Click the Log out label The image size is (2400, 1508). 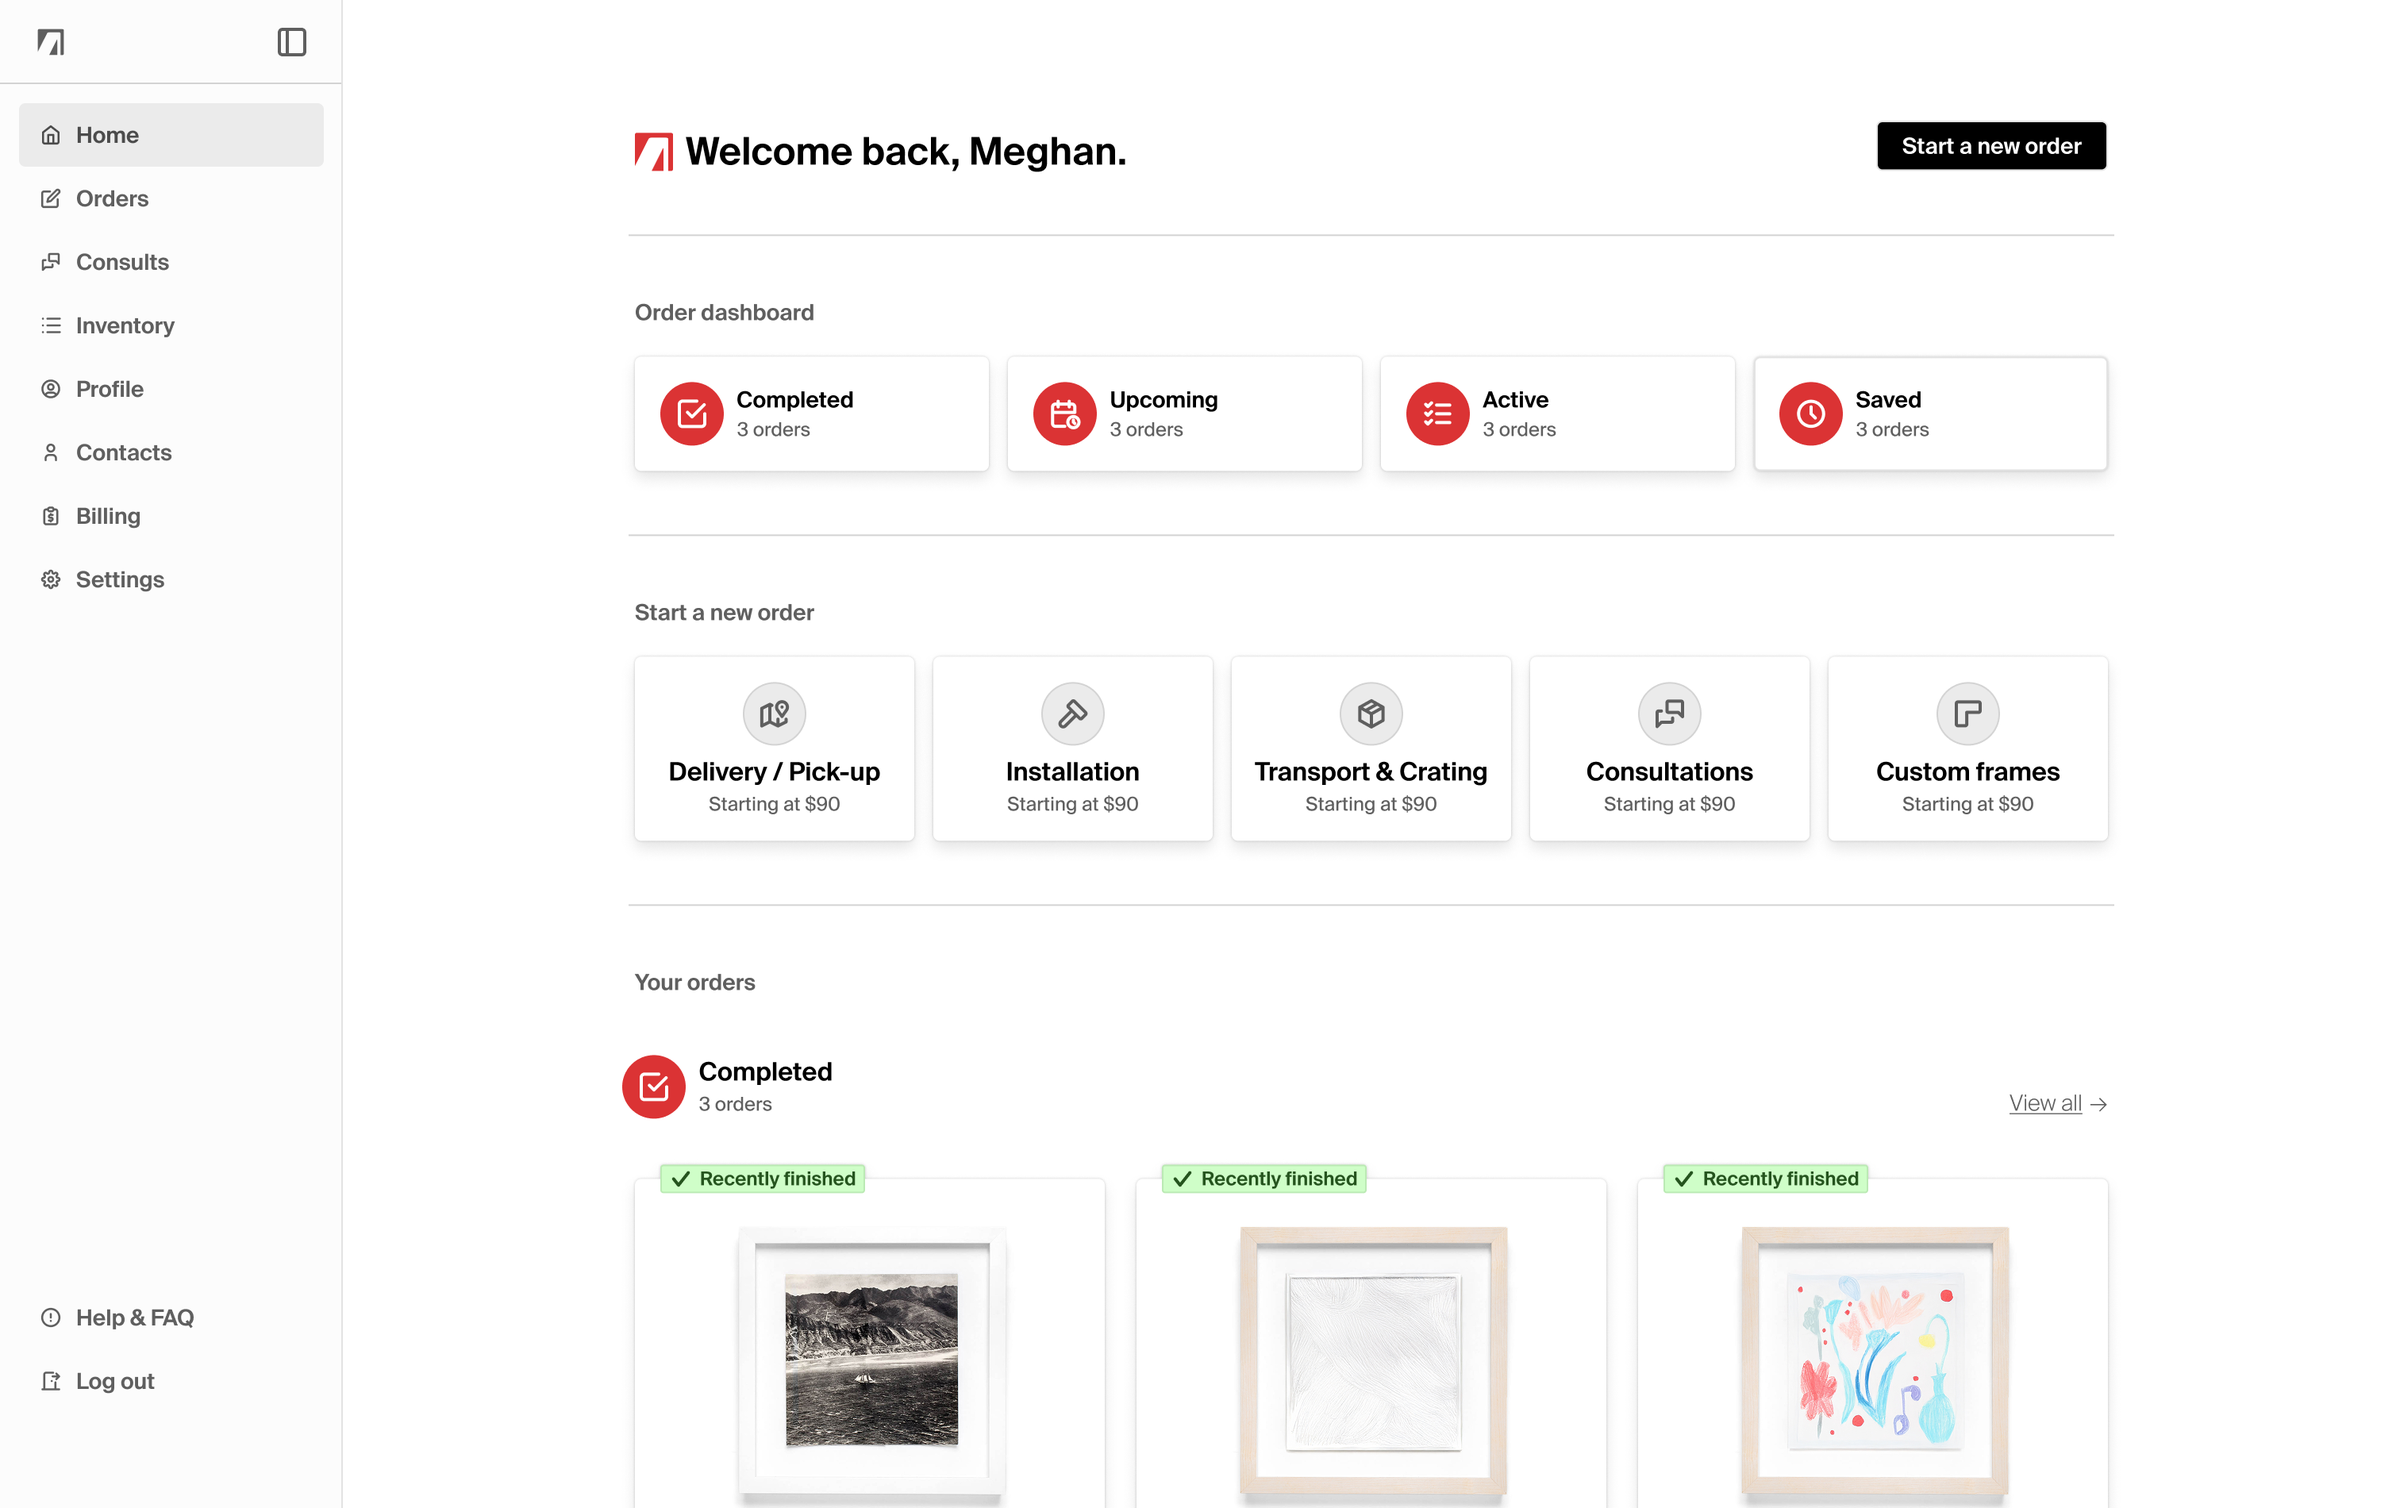point(115,1381)
